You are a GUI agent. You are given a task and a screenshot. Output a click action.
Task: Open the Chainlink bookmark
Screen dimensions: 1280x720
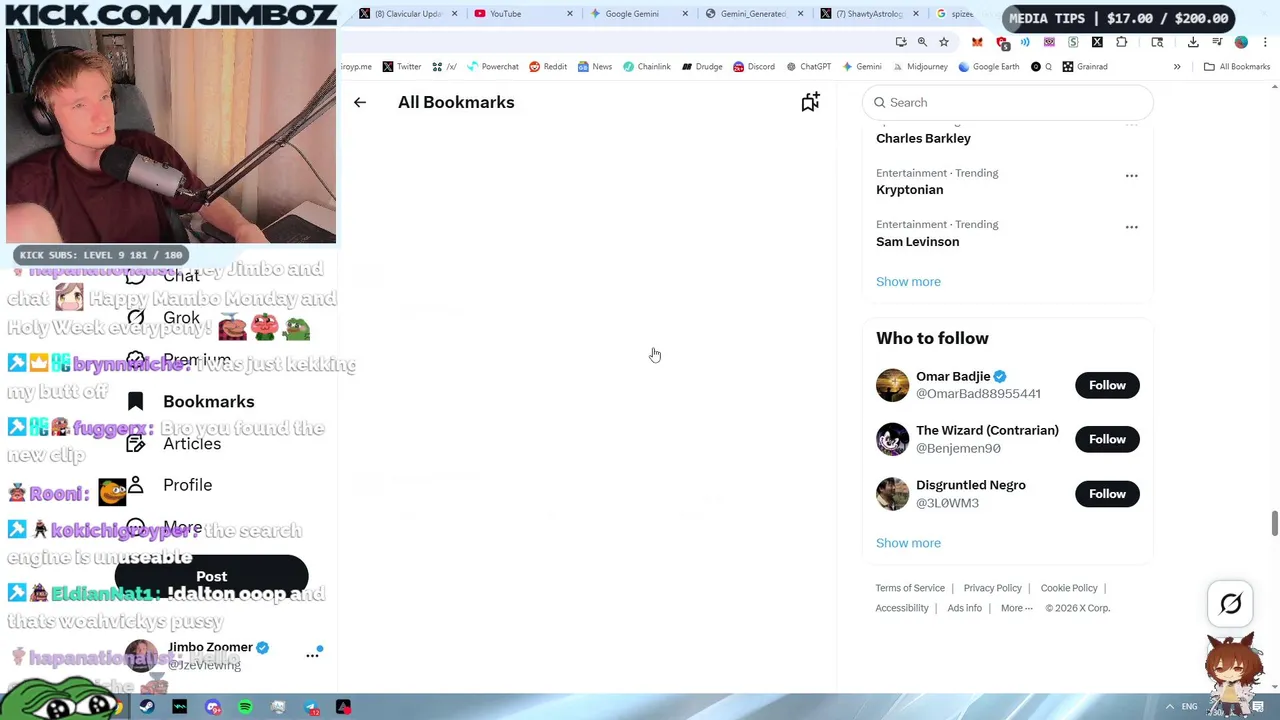coord(646,67)
